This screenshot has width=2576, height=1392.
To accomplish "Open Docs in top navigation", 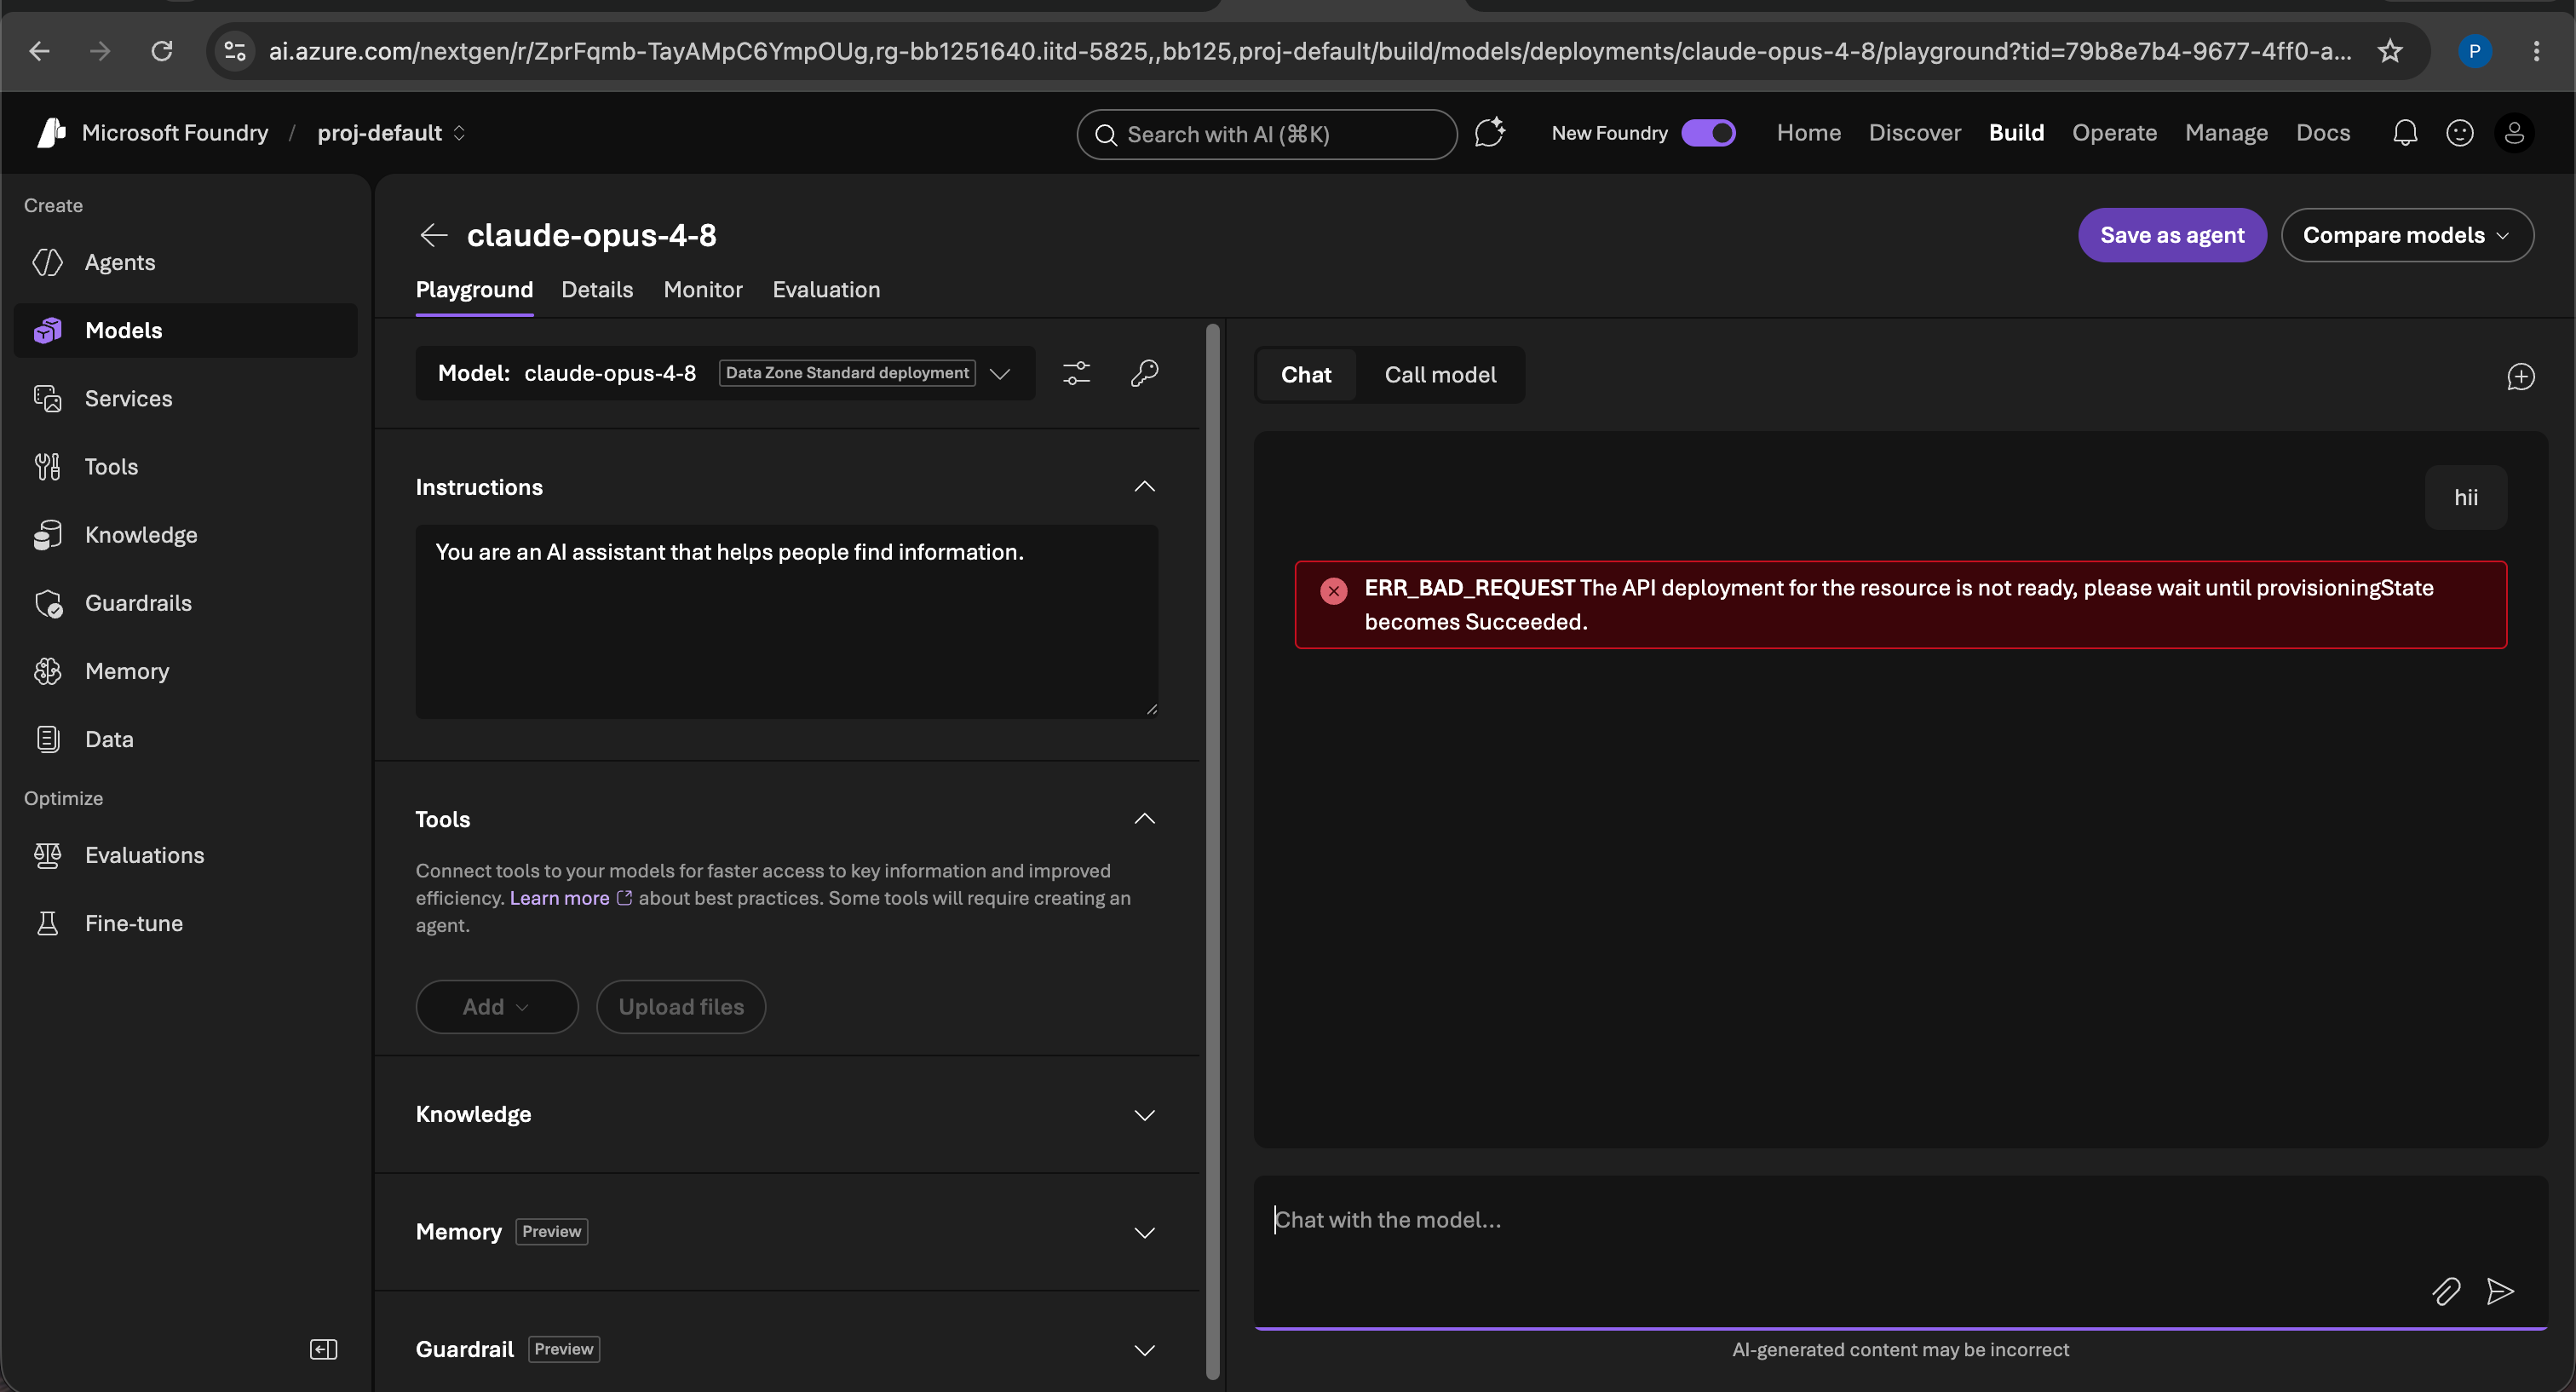I will [x=2322, y=133].
